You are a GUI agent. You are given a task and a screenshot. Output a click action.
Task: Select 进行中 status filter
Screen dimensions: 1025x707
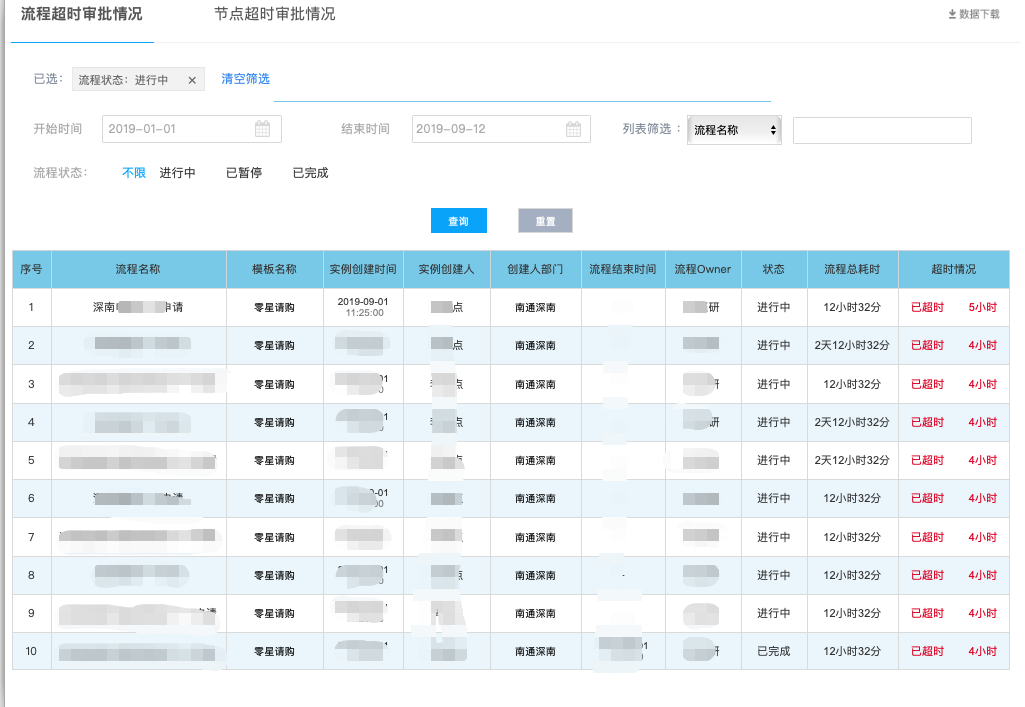click(178, 173)
